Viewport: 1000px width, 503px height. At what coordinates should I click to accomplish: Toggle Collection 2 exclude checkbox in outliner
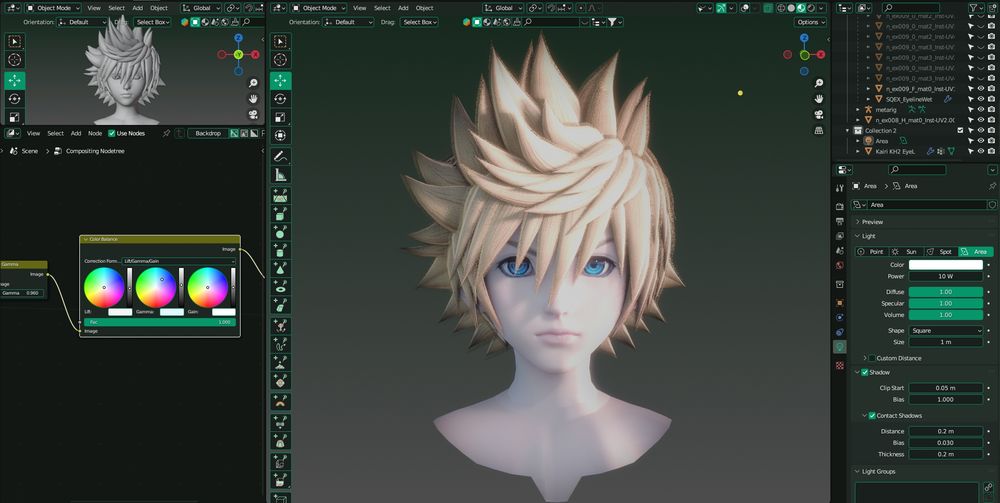(x=960, y=131)
